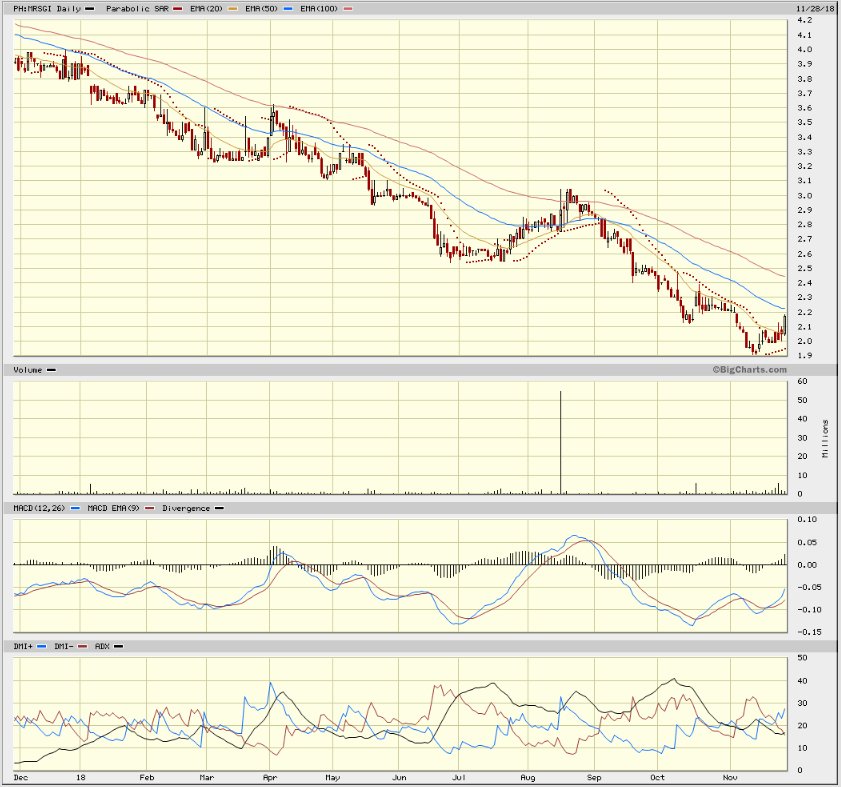
Task: Open the ©BigCharts.com credit text
Action: (749, 370)
